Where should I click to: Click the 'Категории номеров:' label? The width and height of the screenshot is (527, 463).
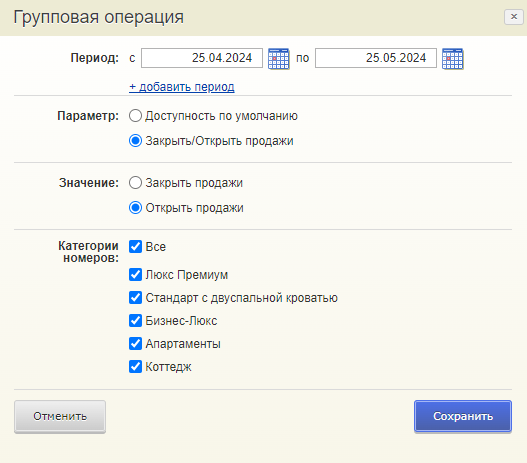point(88,252)
